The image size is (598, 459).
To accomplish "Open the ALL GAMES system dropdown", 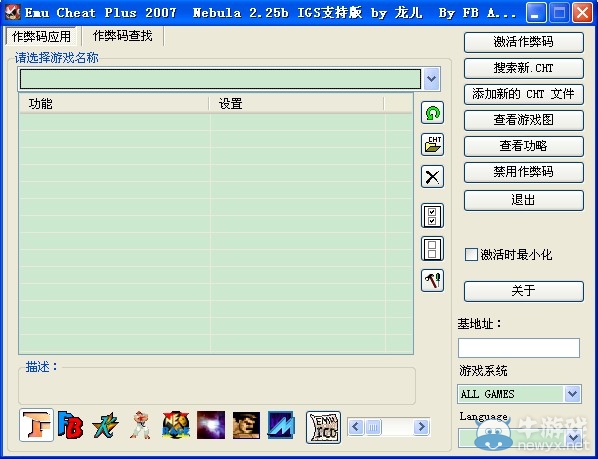I will (519, 394).
